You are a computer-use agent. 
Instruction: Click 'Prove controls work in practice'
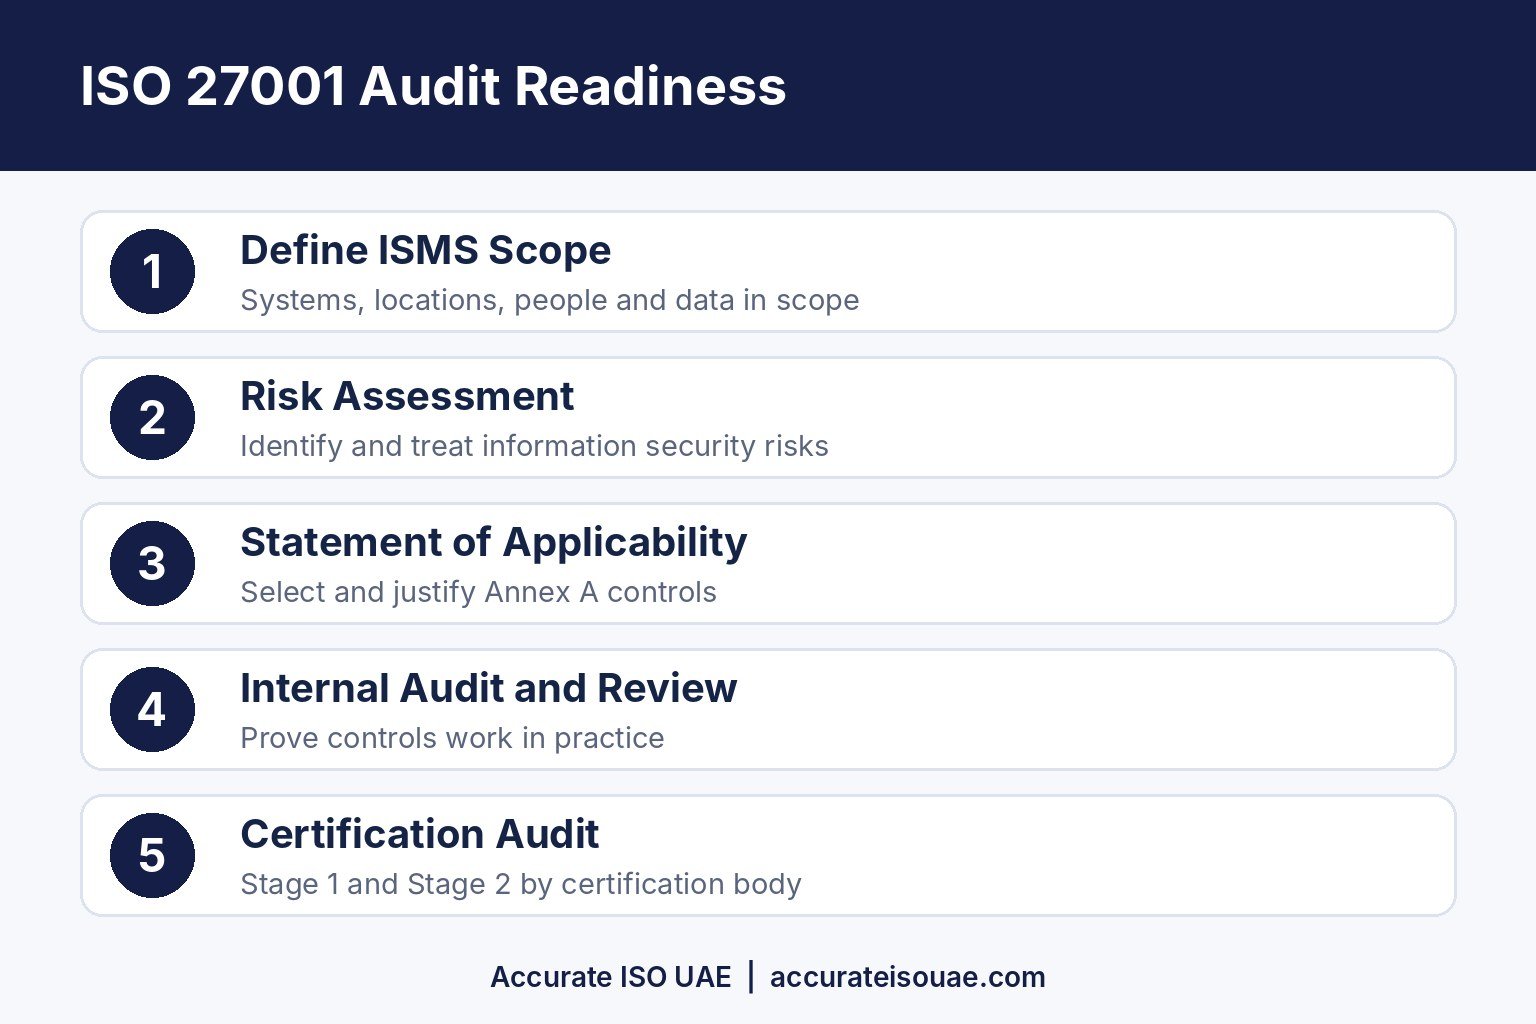point(452,738)
